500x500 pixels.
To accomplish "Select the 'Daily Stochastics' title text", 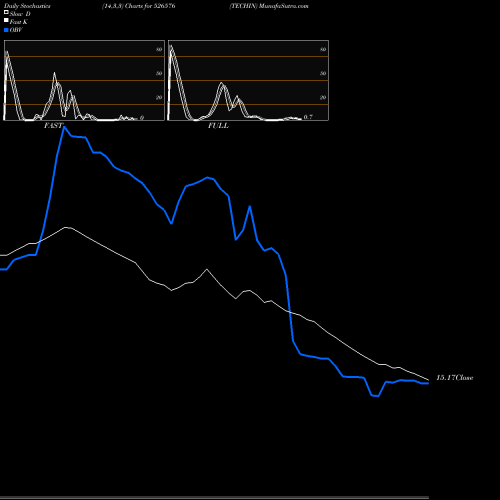I will pyautogui.click(x=27, y=6).
